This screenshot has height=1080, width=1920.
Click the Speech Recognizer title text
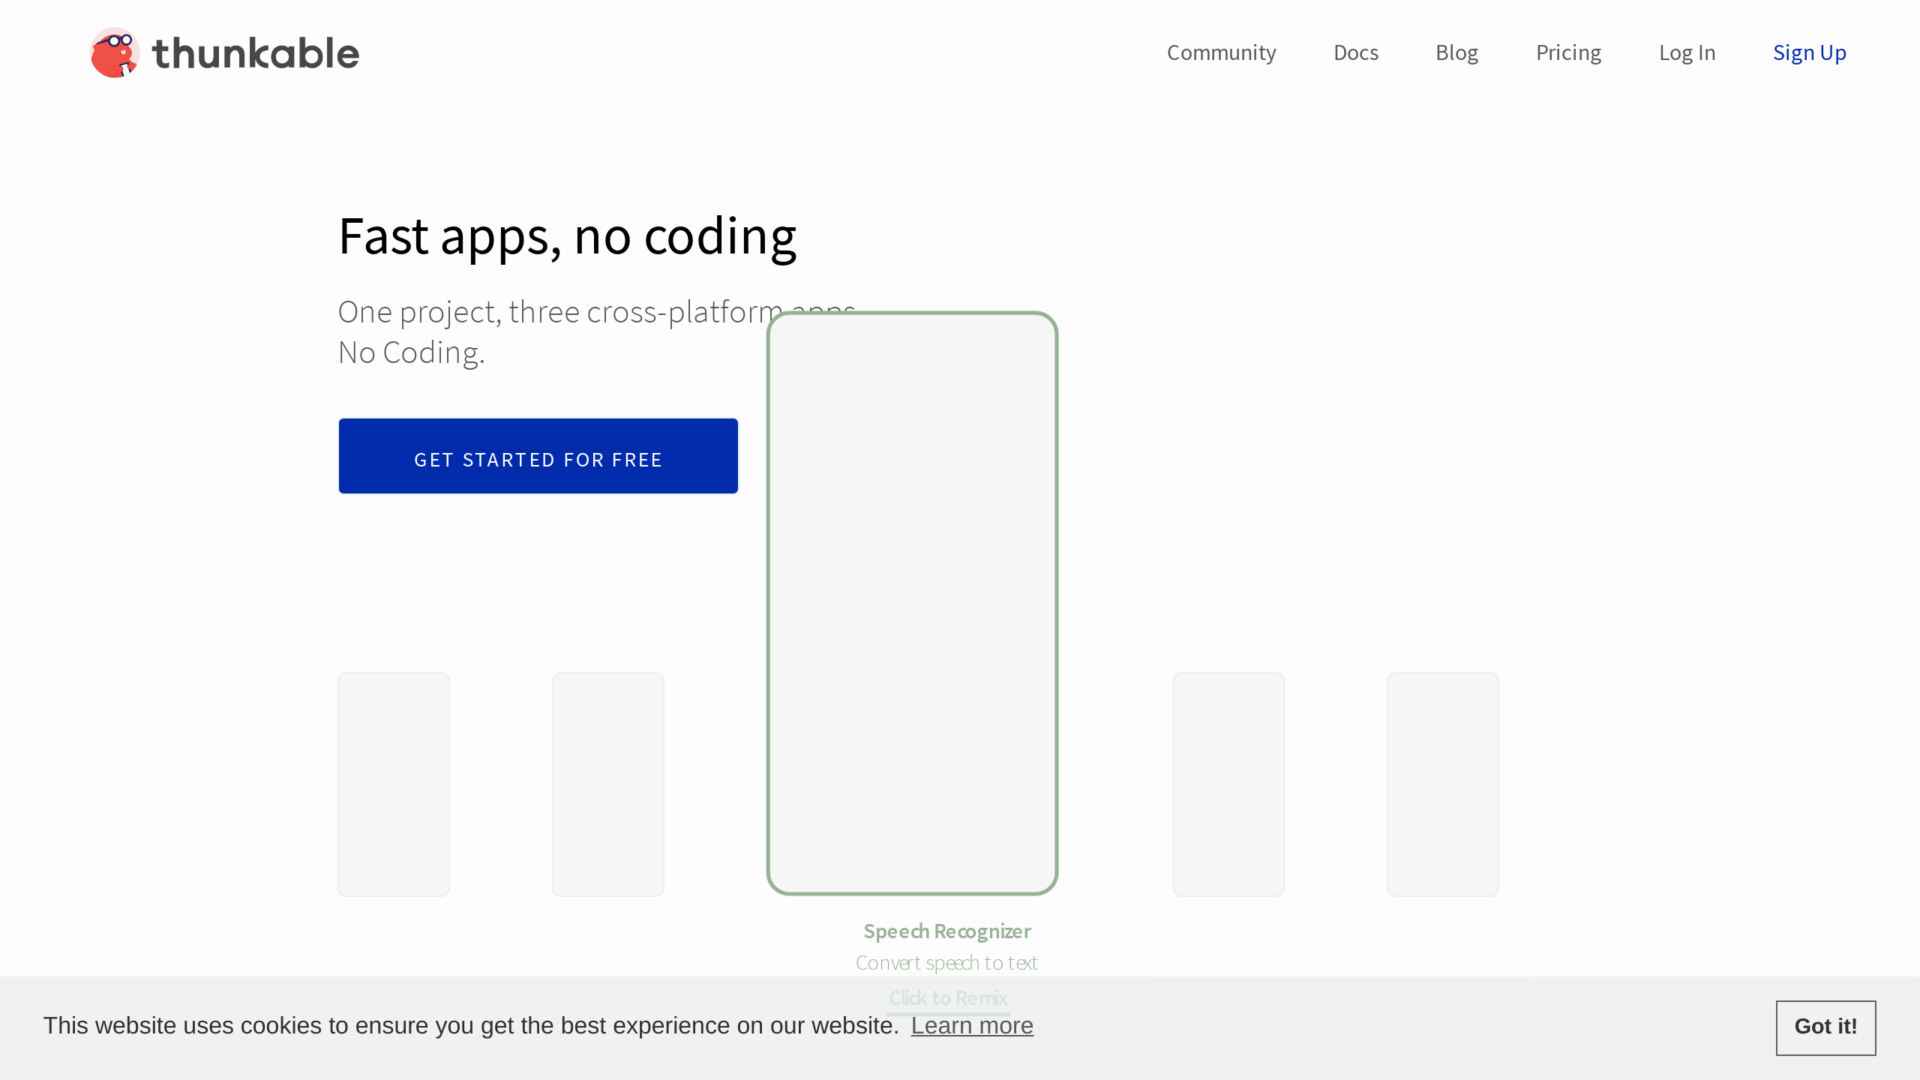[x=947, y=931]
